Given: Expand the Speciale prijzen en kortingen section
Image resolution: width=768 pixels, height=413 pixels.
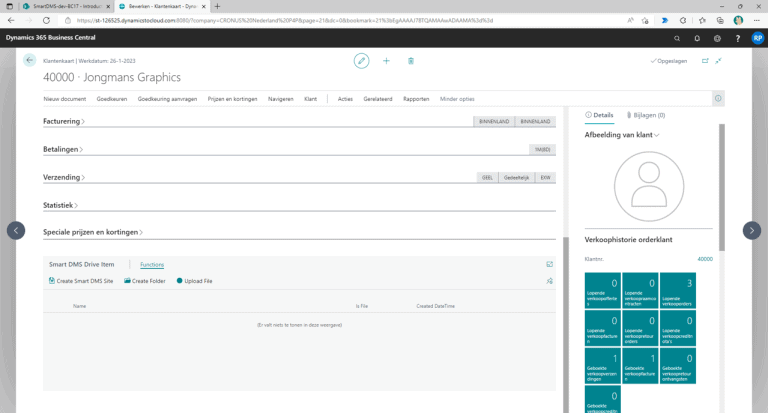Looking at the screenshot, I should point(90,232).
